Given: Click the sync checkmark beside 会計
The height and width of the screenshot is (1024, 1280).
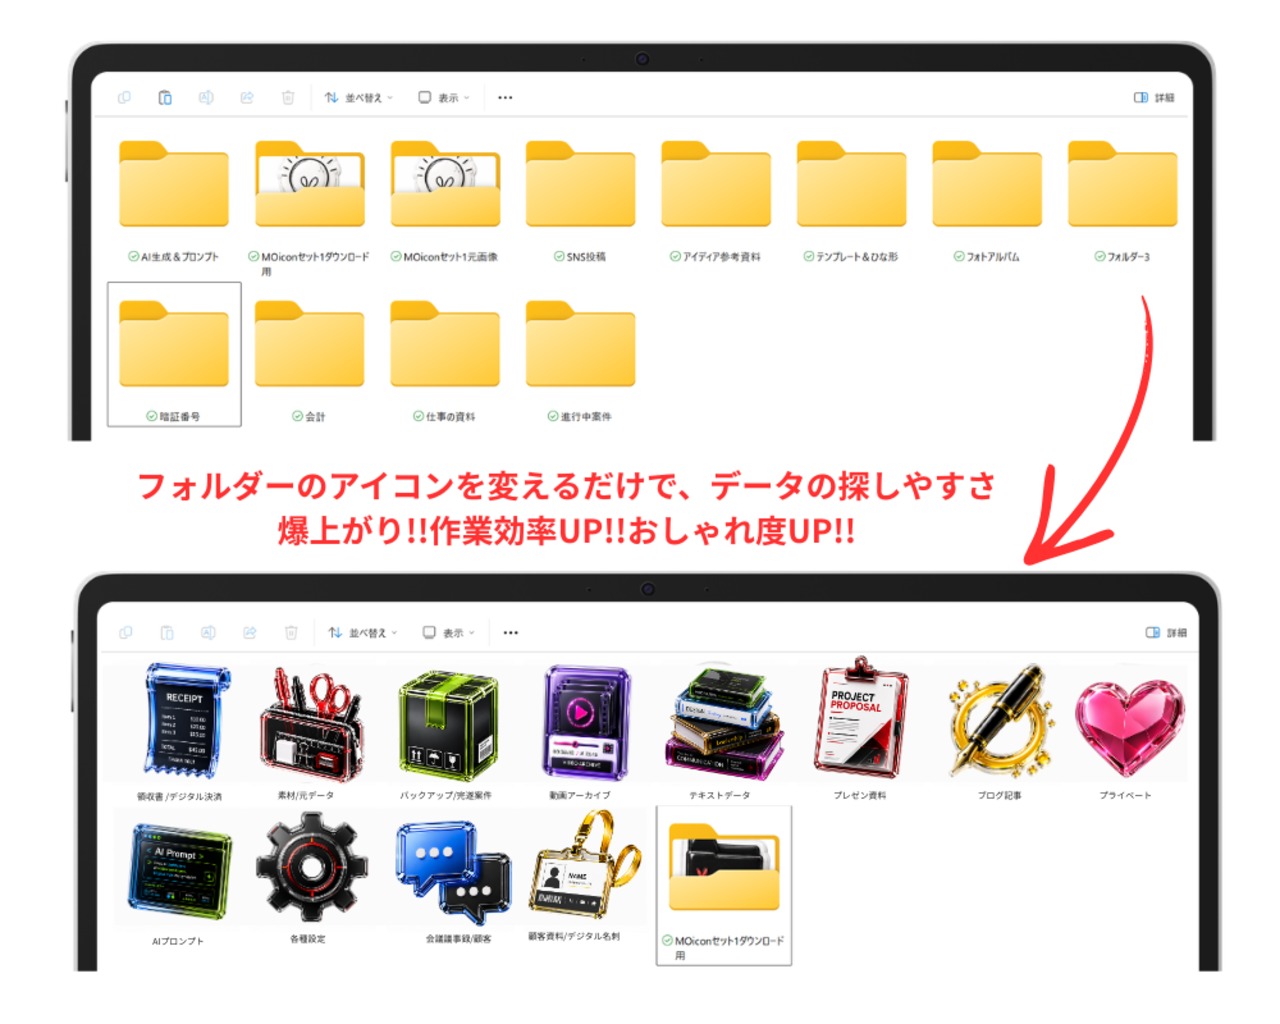Looking at the screenshot, I should 297,416.
